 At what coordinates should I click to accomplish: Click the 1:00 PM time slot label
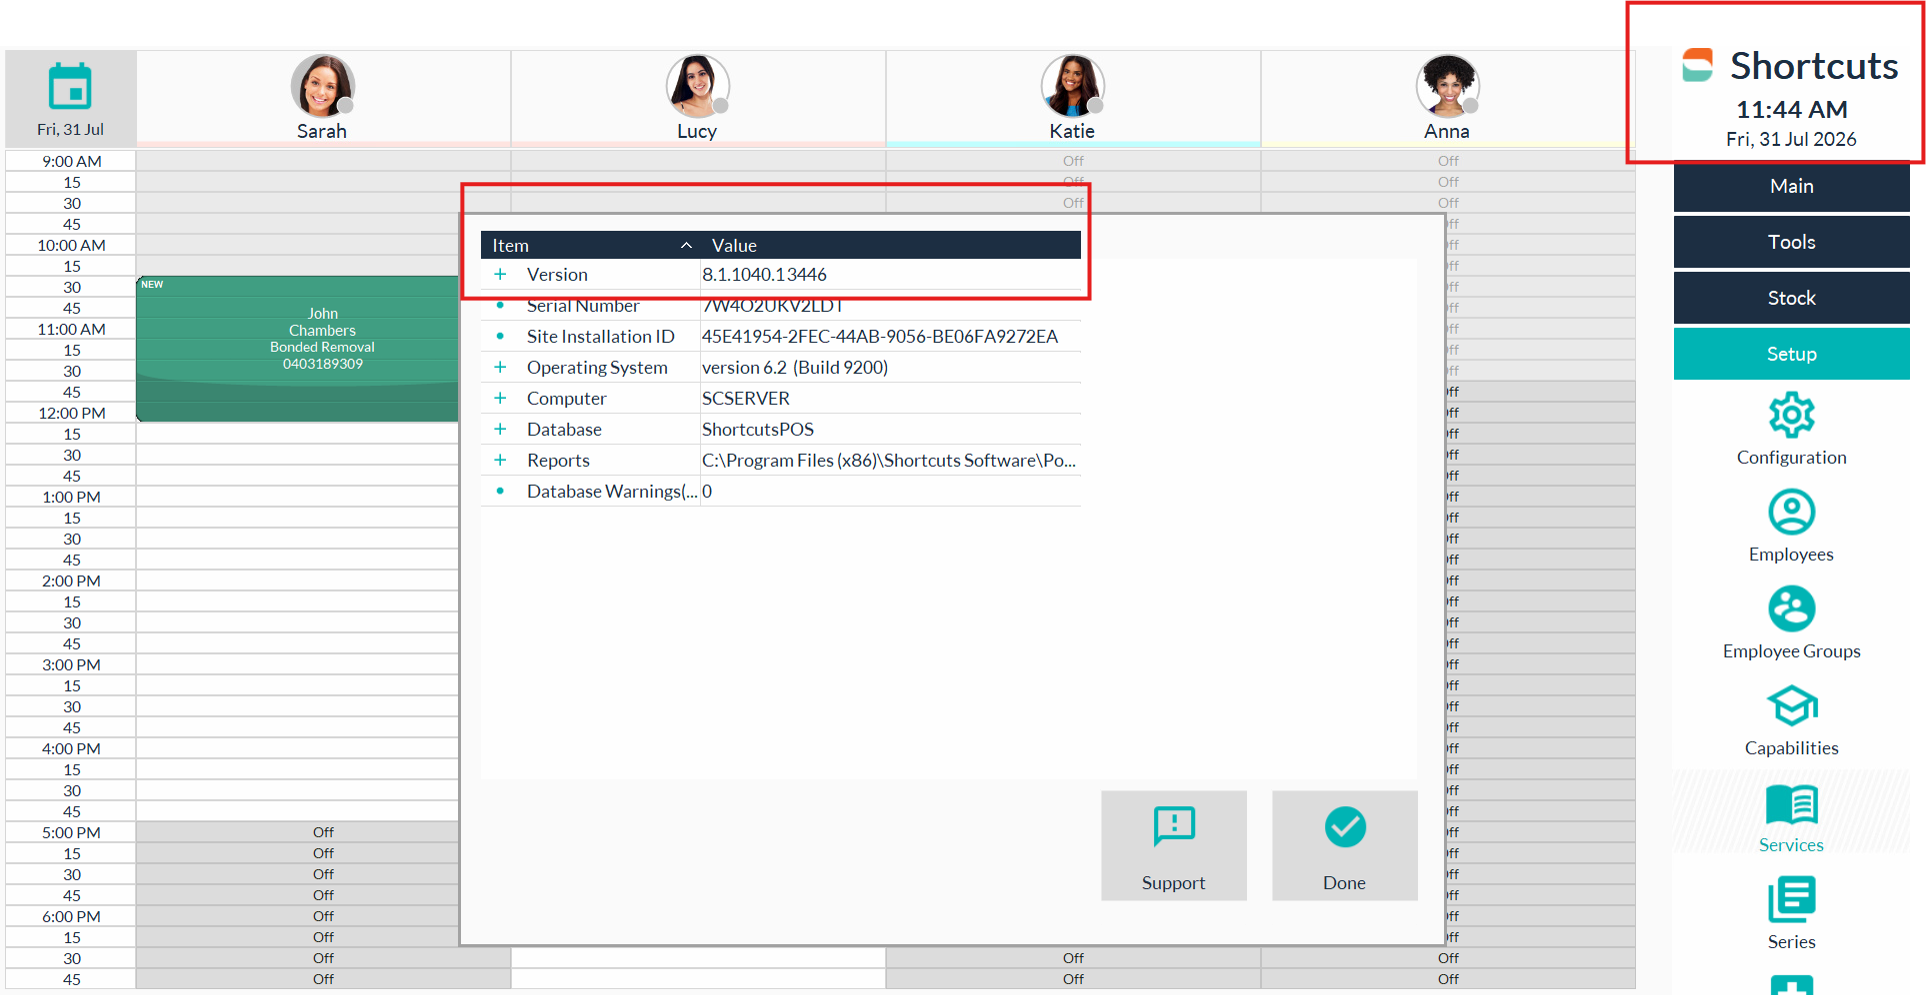pos(71,497)
